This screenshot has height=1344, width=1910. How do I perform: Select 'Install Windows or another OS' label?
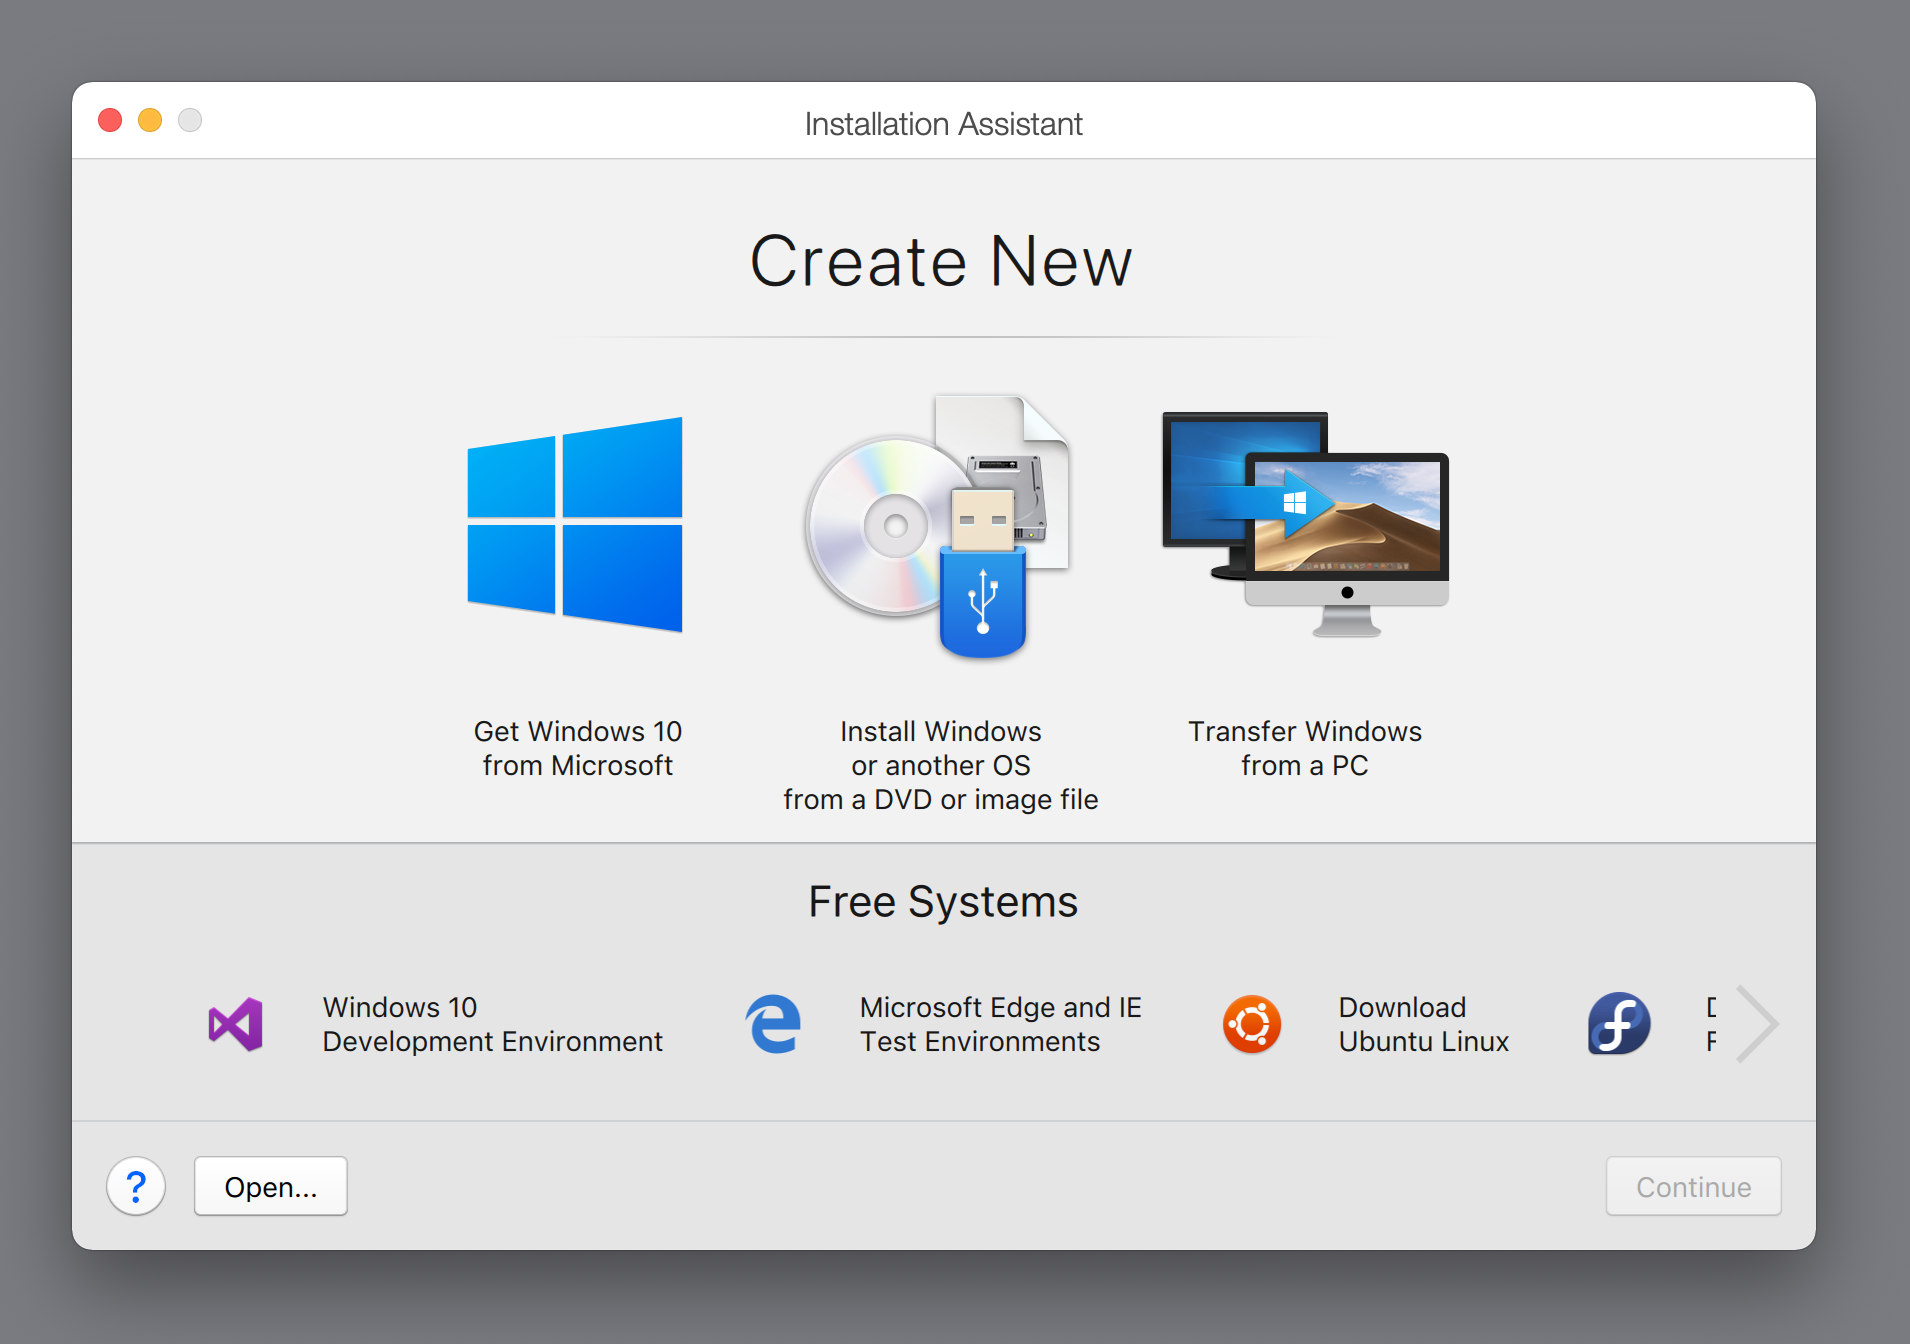(941, 765)
